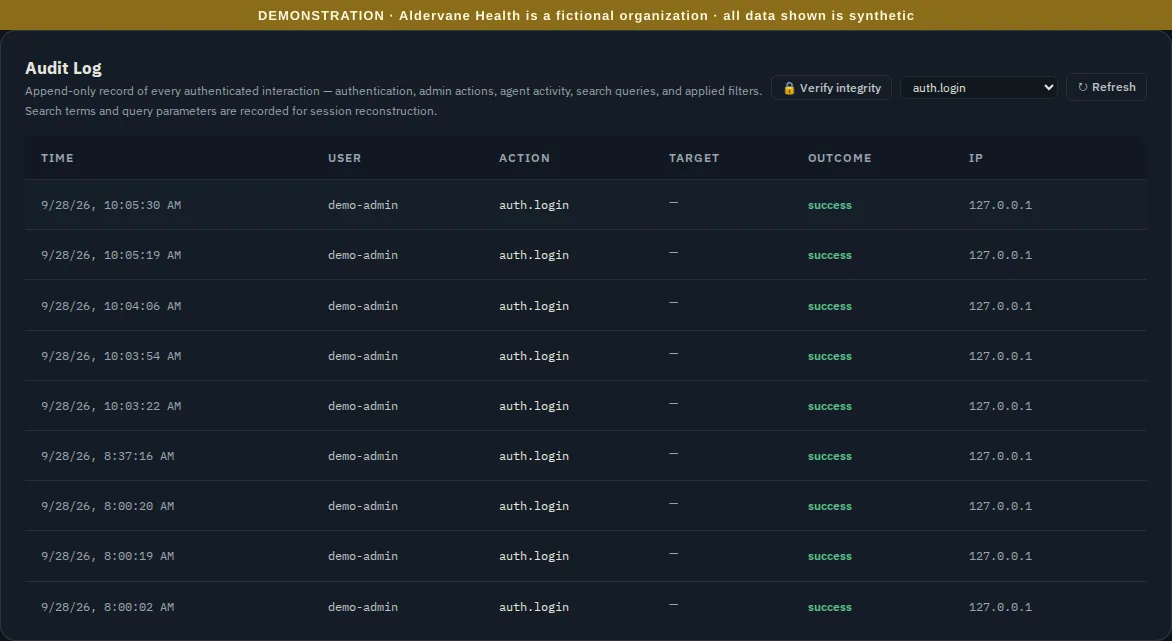Viewport: 1172px width, 641px height.
Task: Open the auth.login action filter dropdown
Action: 979,88
